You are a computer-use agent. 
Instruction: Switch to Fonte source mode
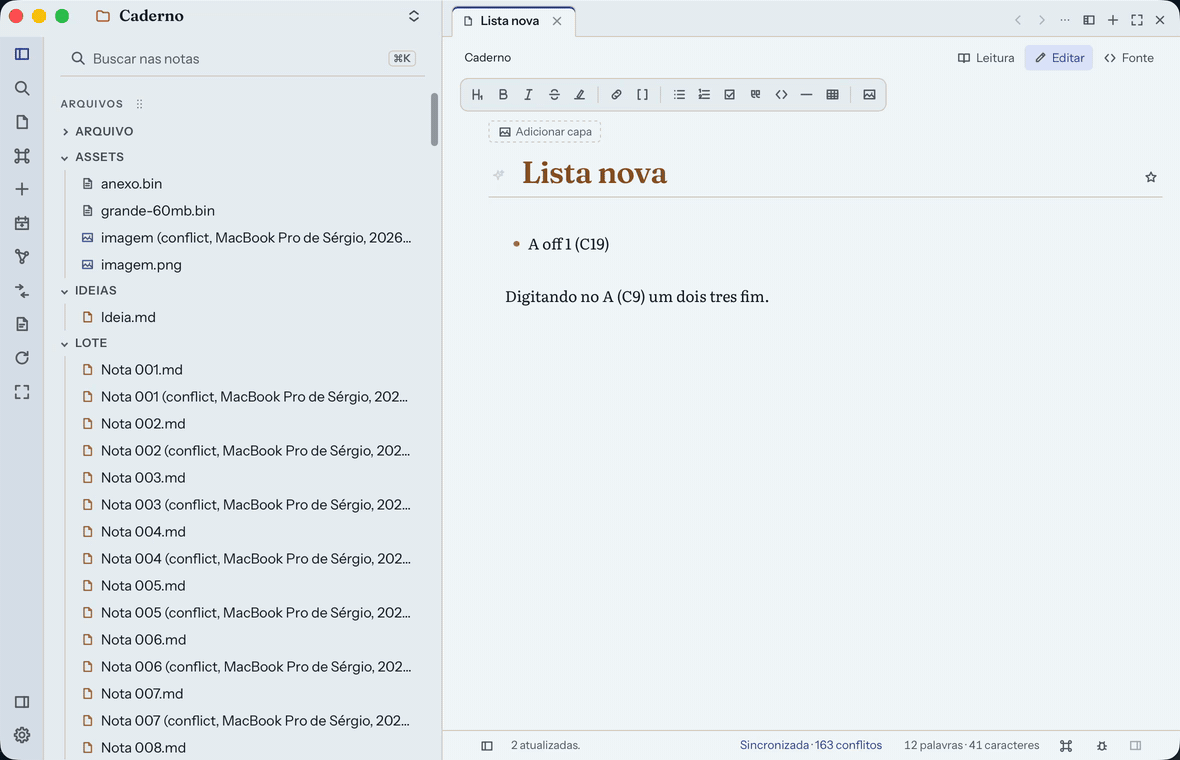click(1129, 58)
